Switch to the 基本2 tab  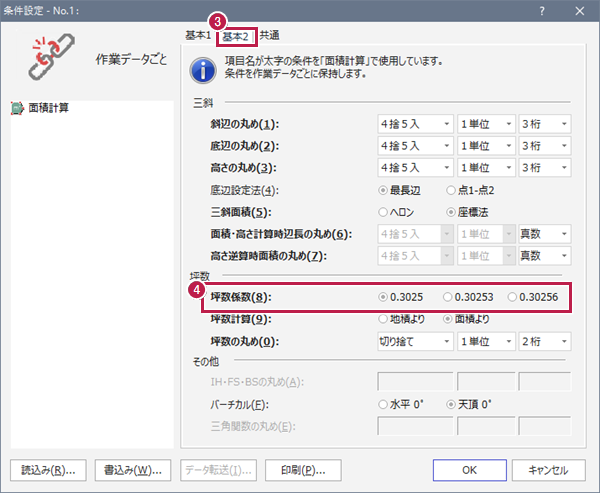[236, 35]
